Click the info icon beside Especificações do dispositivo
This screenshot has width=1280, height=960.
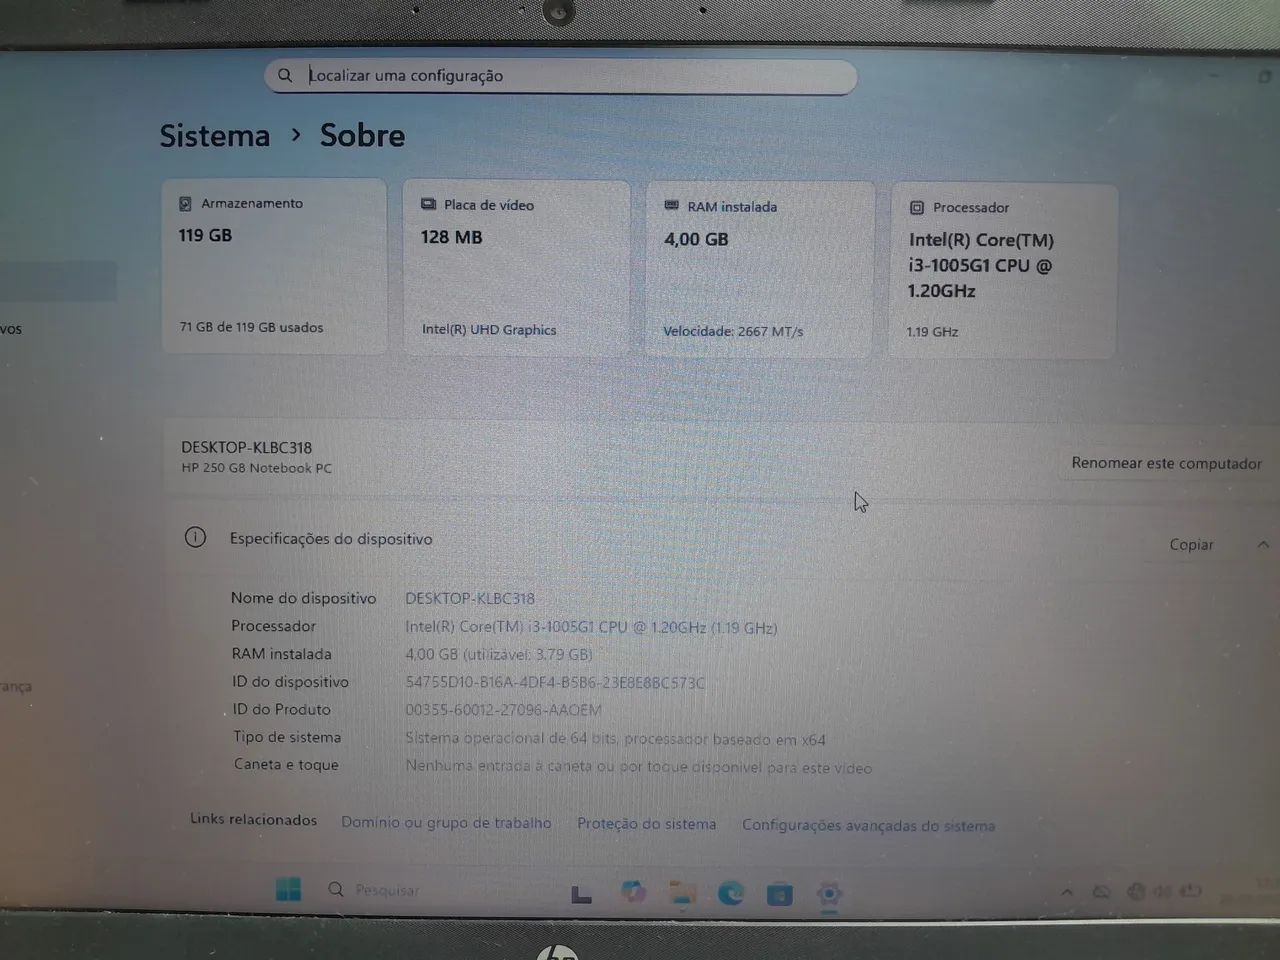195,538
